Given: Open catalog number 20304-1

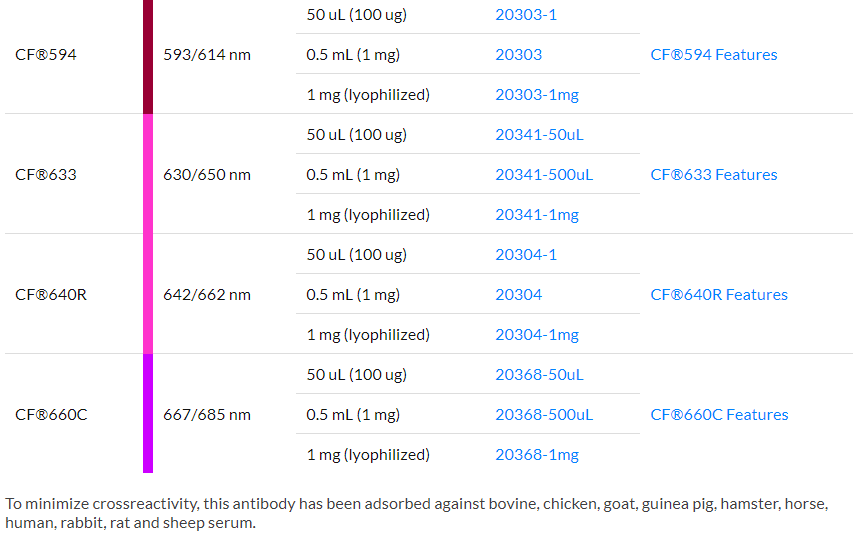Looking at the screenshot, I should (x=526, y=255).
